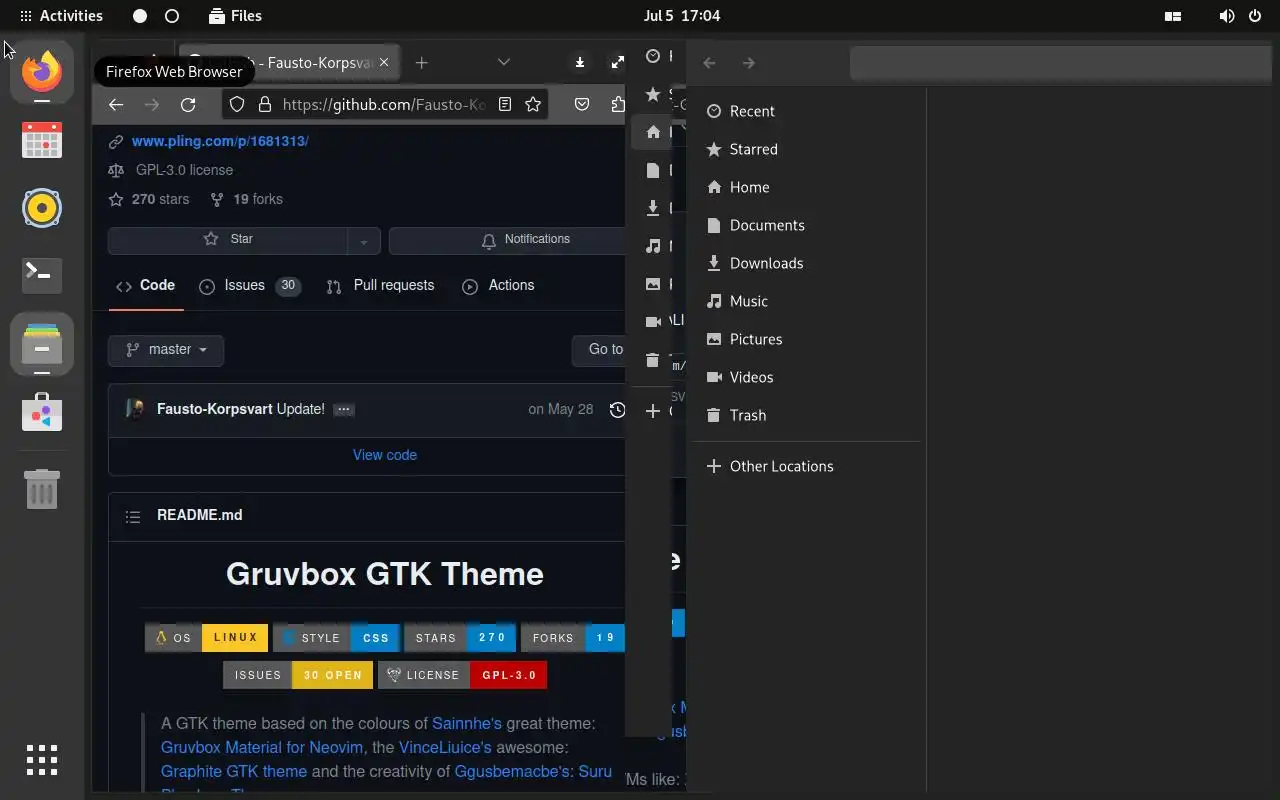This screenshot has width=1280, height=800.
Task: Open Videos in the Files sidebar
Action: (806, 377)
